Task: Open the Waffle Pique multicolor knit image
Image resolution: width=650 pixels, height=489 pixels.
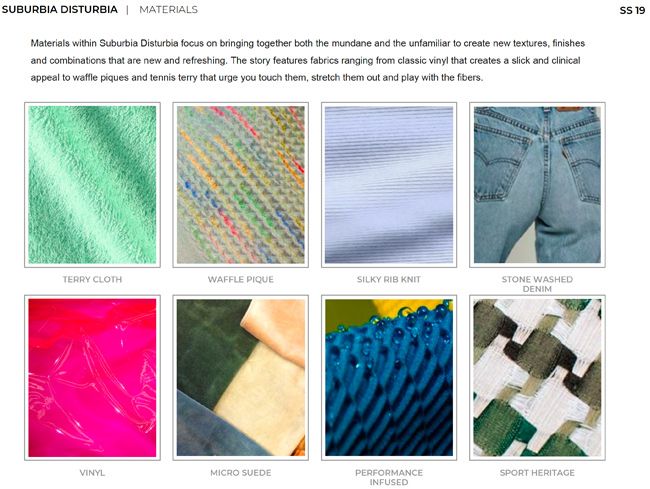Action: (x=240, y=185)
